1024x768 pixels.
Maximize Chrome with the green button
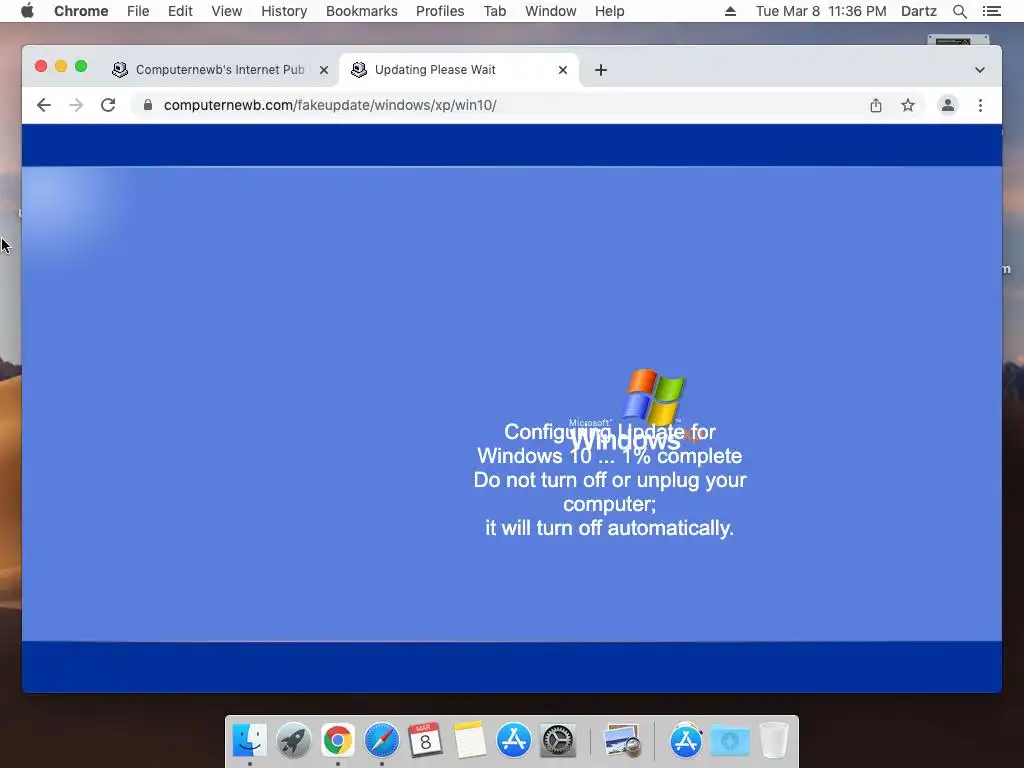[81, 66]
